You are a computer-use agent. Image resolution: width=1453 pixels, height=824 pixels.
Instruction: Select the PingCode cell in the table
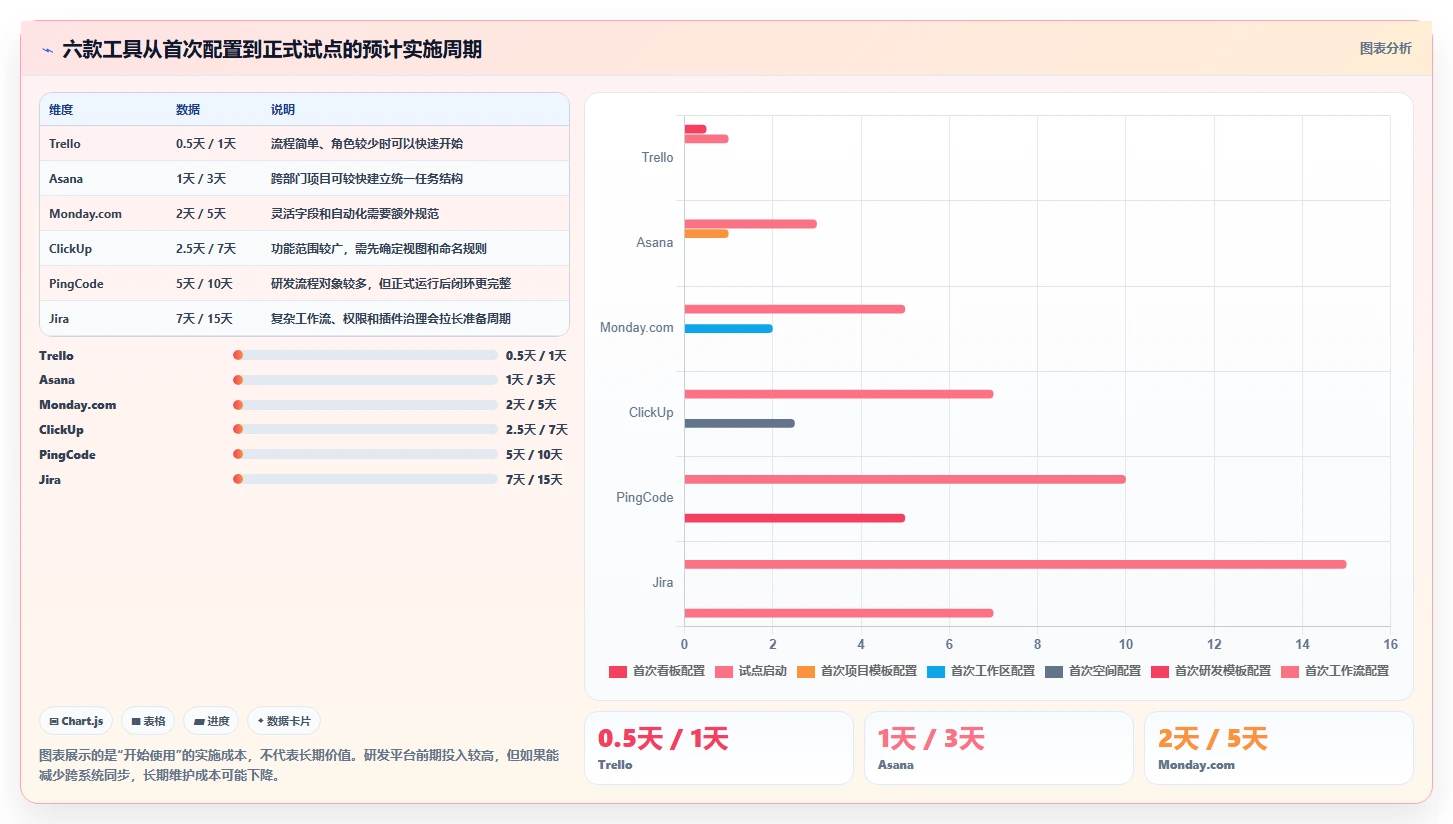coord(76,284)
